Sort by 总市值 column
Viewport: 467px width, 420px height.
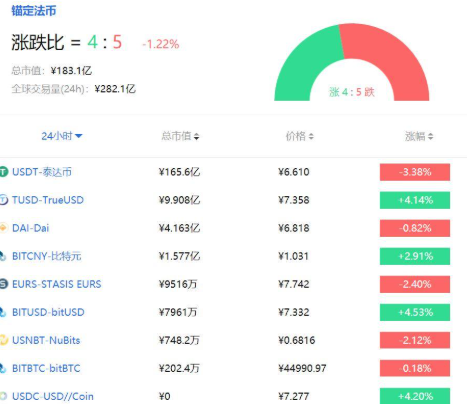click(180, 136)
